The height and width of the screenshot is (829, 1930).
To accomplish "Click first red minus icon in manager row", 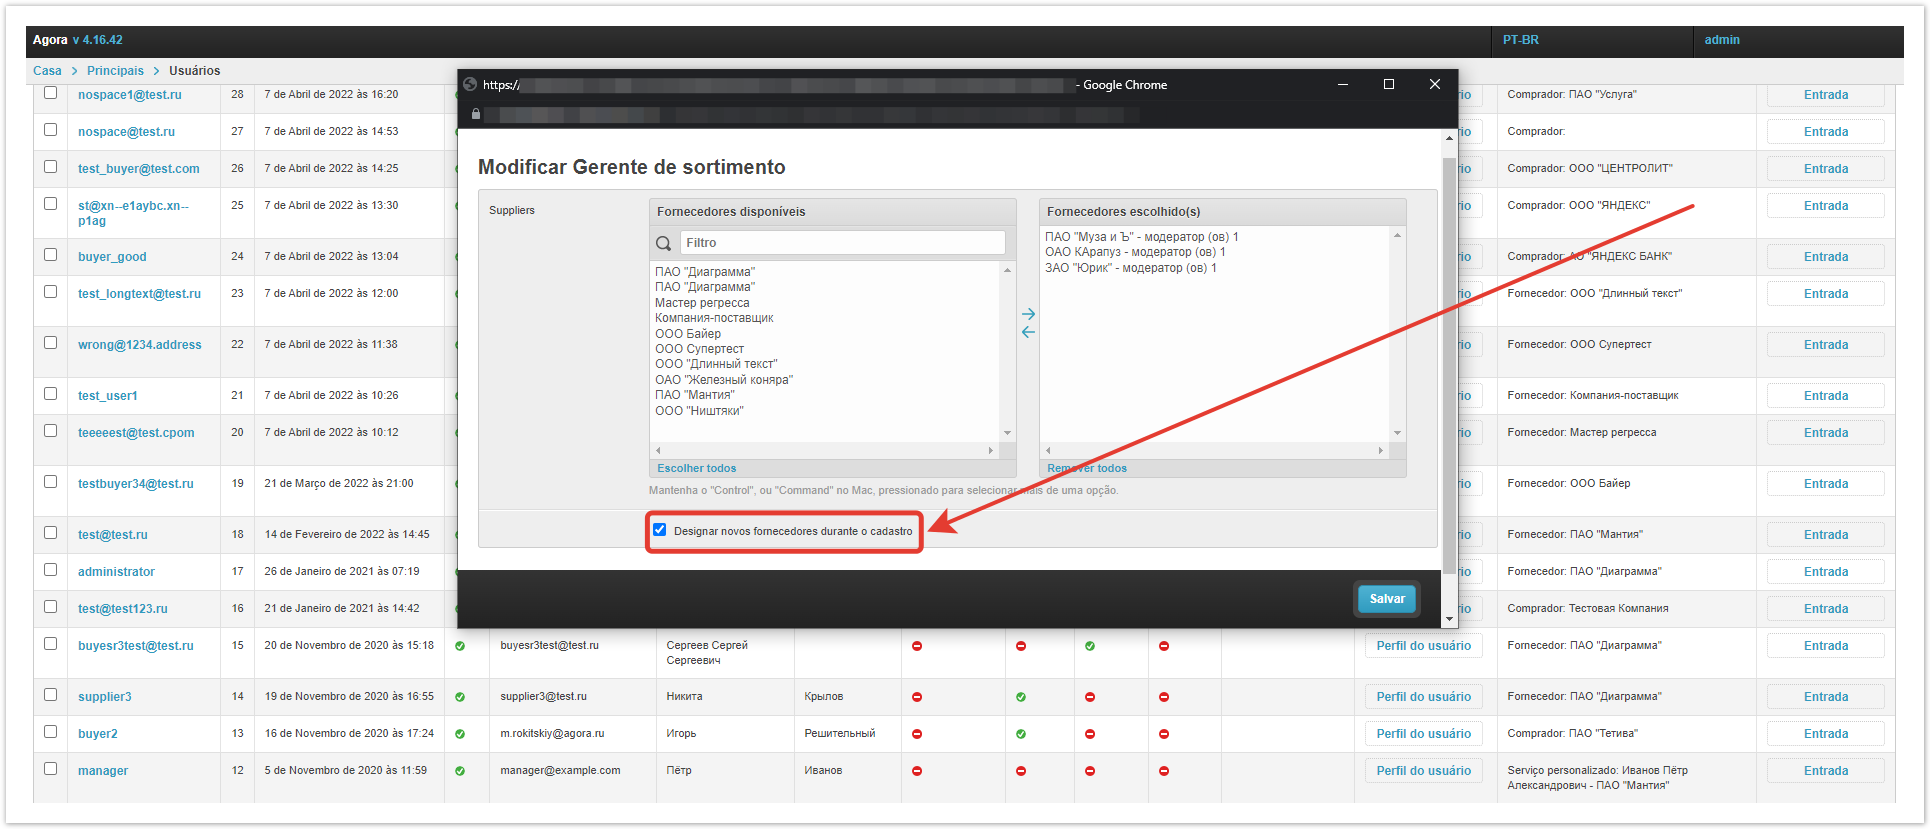I will tap(916, 771).
